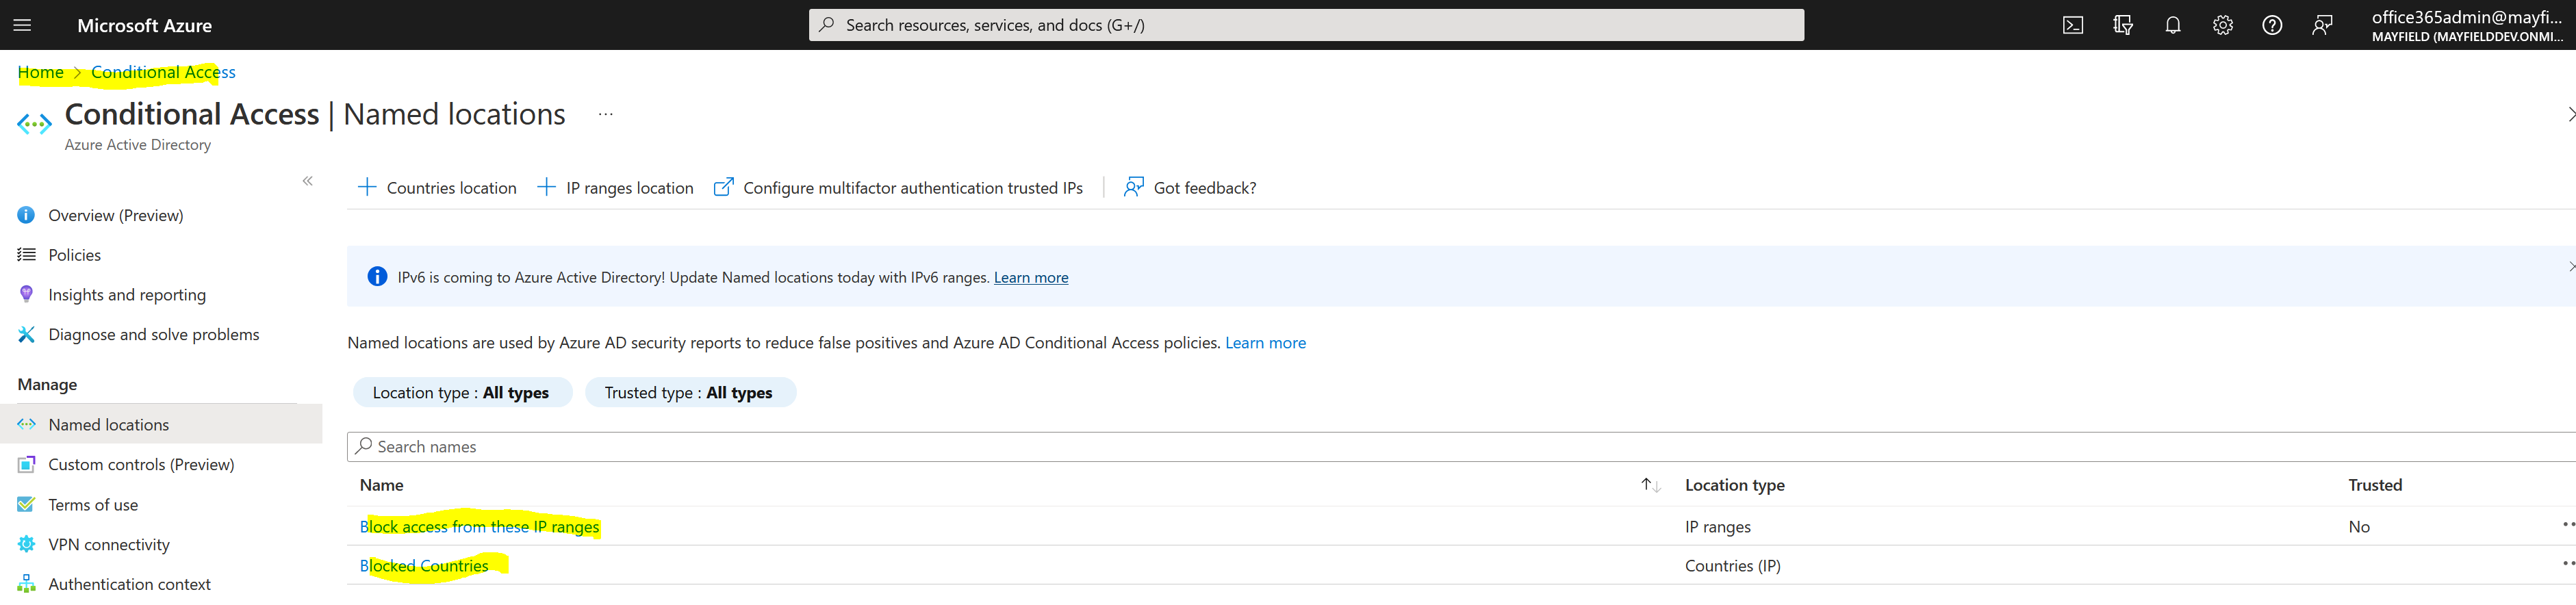Click the Diagnose and solve problems wrench icon
Viewport: 2576px width, 605px height.
tap(26, 334)
